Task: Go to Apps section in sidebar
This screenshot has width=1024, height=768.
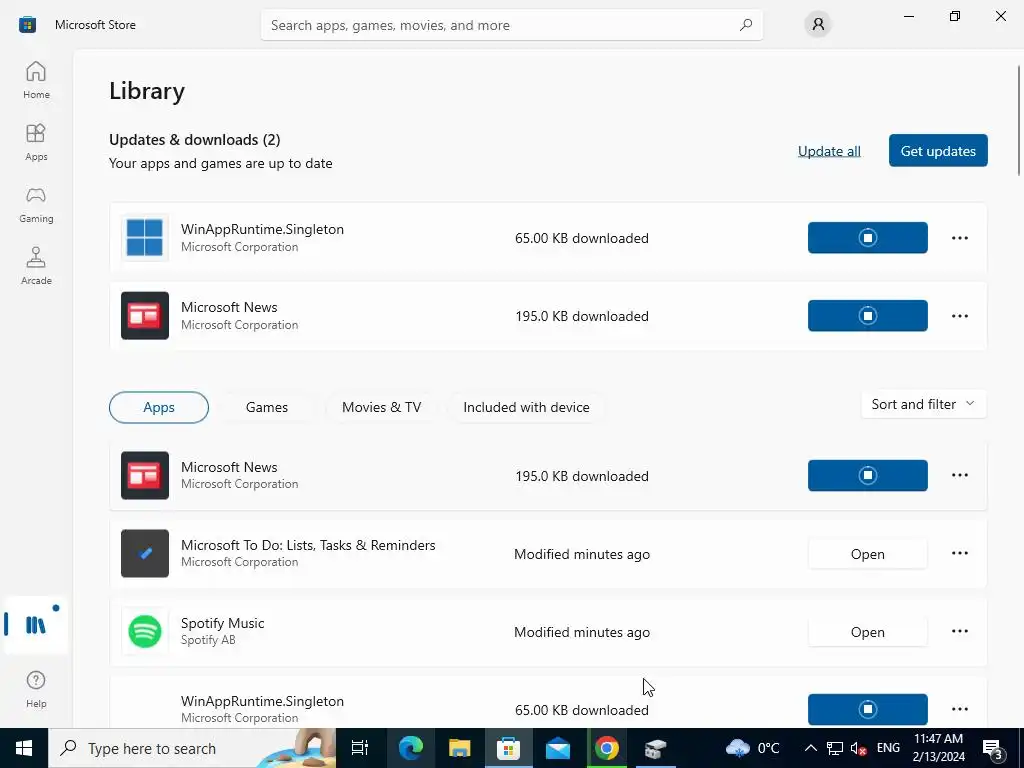Action: tap(36, 142)
